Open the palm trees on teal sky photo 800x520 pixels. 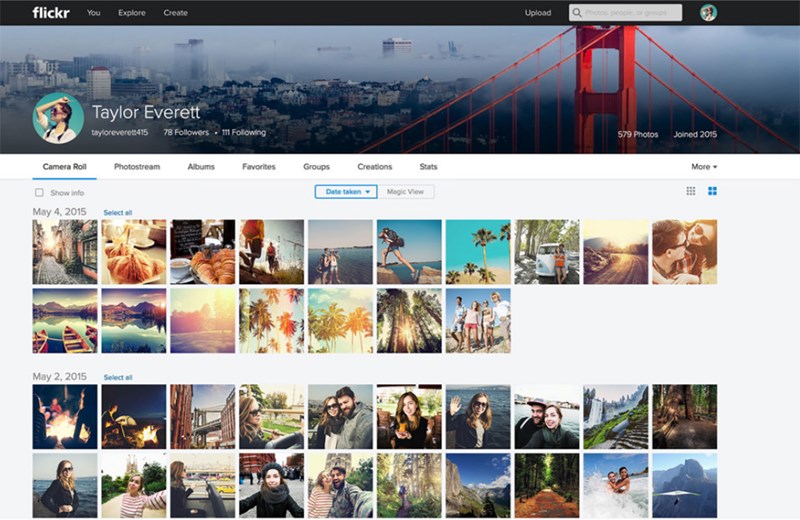click(478, 252)
